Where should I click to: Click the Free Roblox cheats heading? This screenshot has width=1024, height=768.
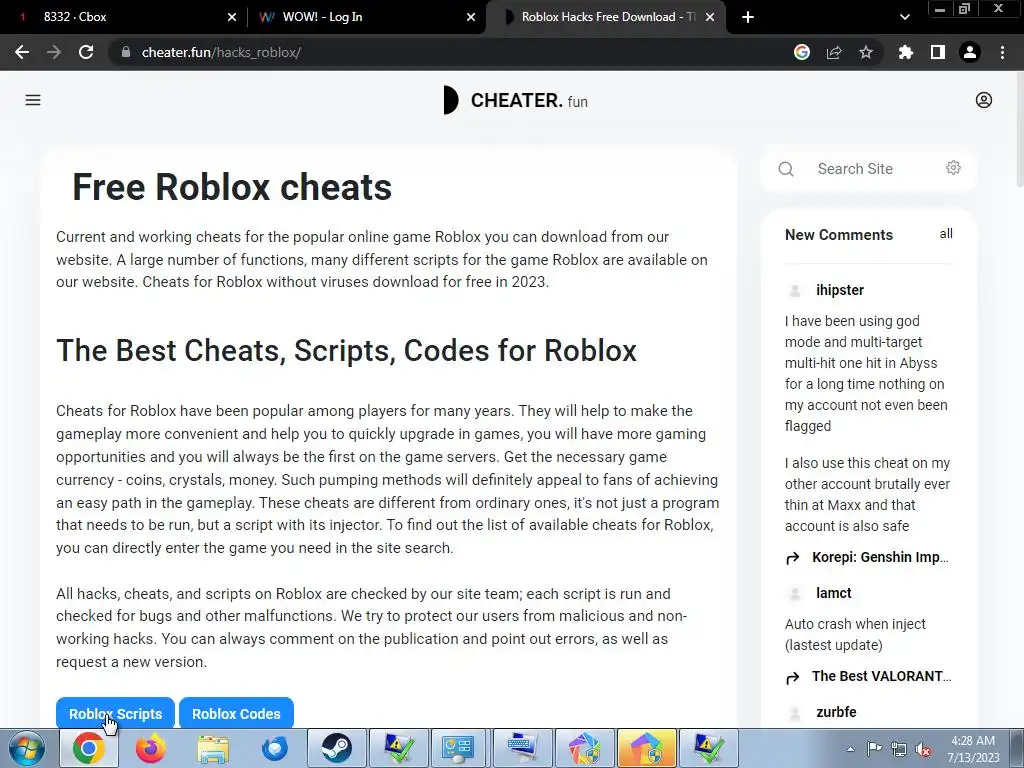click(x=232, y=187)
